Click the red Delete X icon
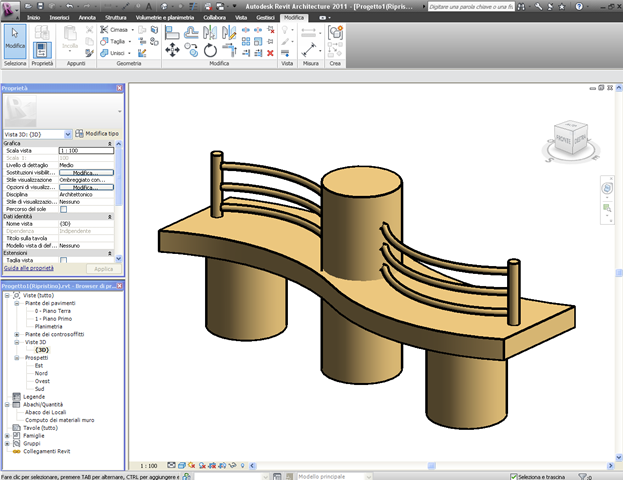The width and height of the screenshot is (623, 480). [269, 55]
